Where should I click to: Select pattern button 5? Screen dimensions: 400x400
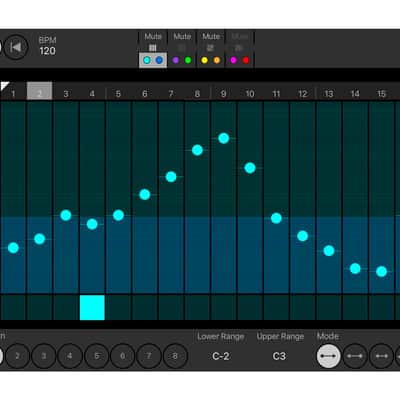(96, 356)
